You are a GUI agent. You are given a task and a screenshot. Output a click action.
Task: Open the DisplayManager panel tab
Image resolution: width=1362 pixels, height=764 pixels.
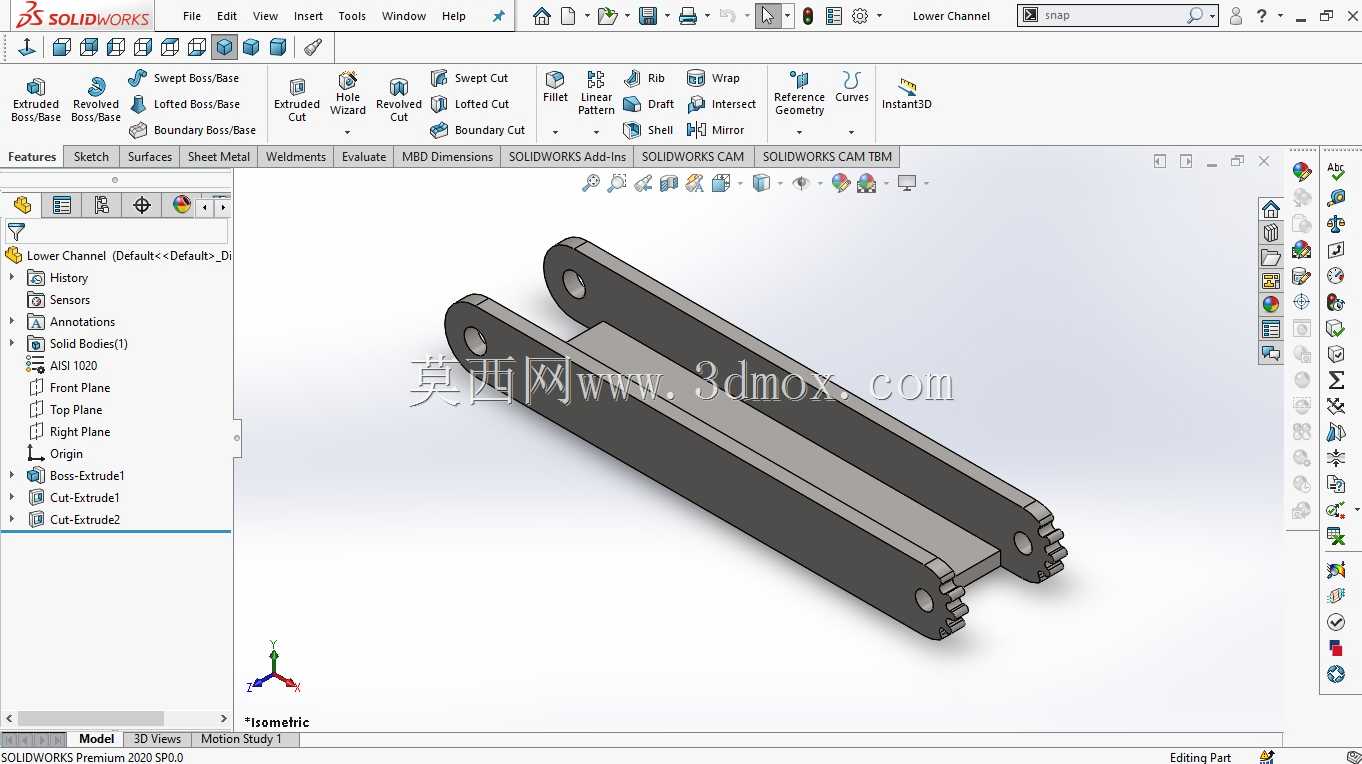pyautogui.click(x=182, y=205)
